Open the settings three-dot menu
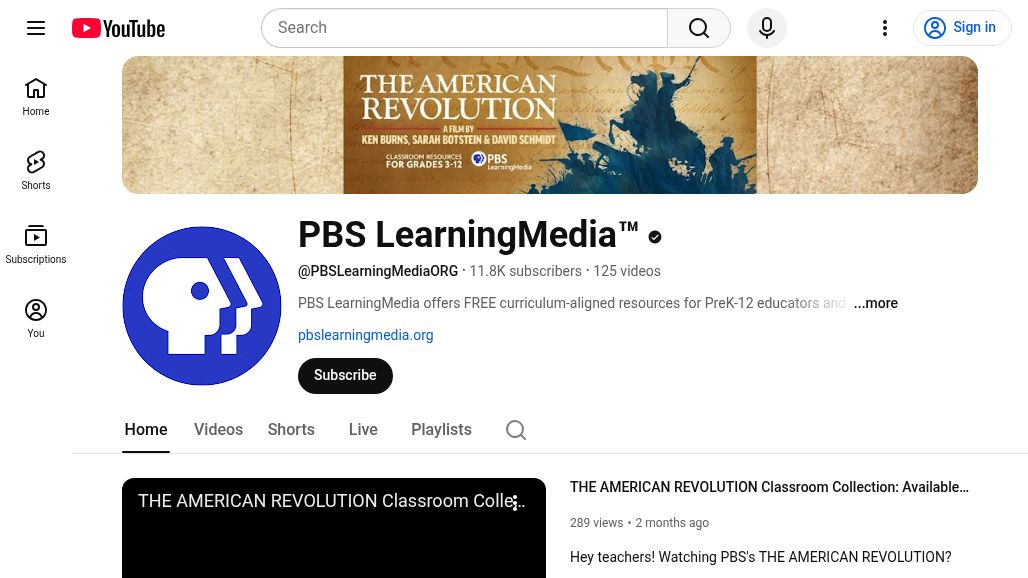Screen dimensions: 1028x578 pos(885,27)
